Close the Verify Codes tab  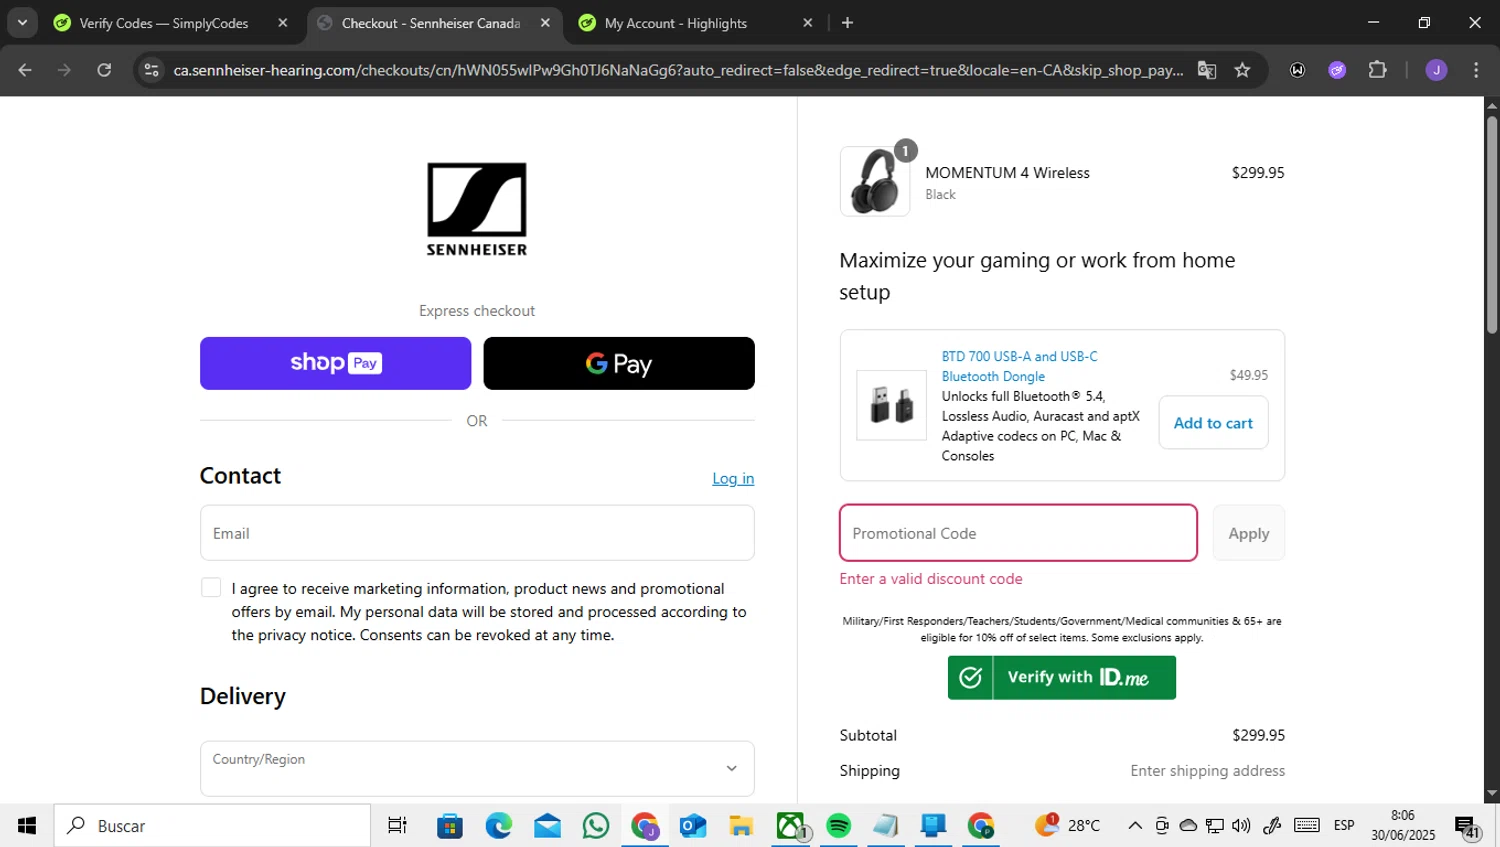283,23
